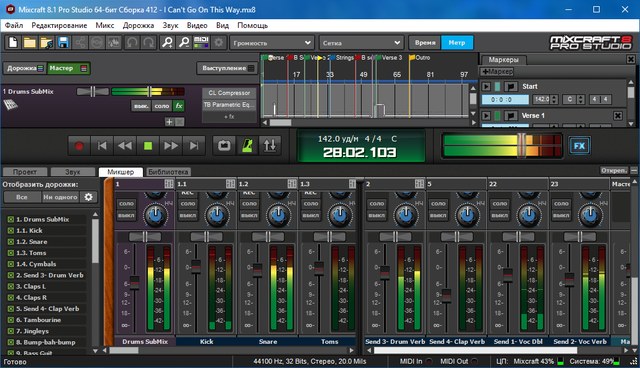Screen dimensions: 640x368
Task: Click the add sound file folder icon
Action: [47, 42]
